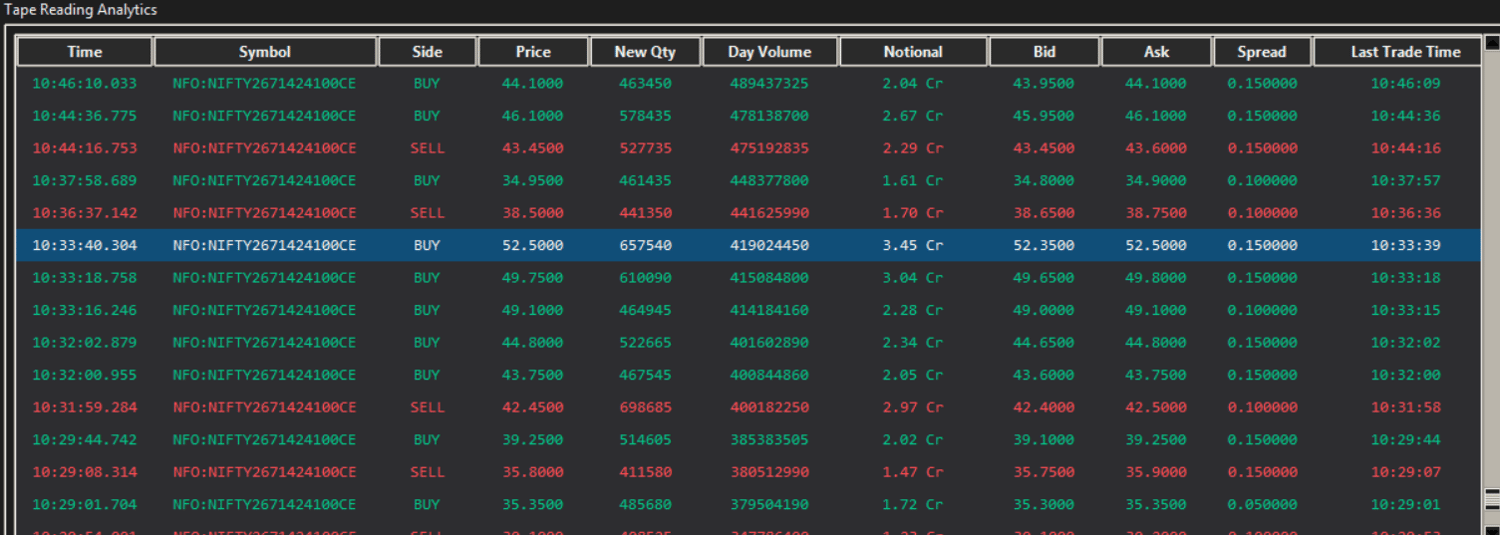Screen dimensions: 1500x535
Task: Select the row timed 10:36:37.142
Action: [748, 213]
